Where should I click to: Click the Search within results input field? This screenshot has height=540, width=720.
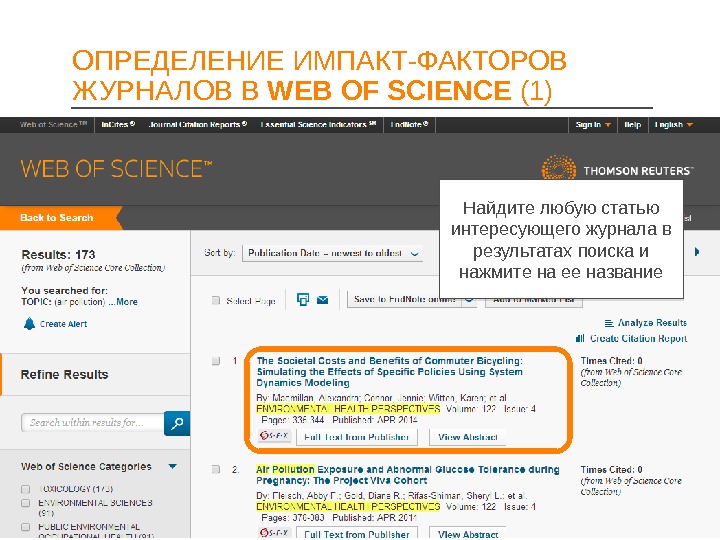[93, 422]
